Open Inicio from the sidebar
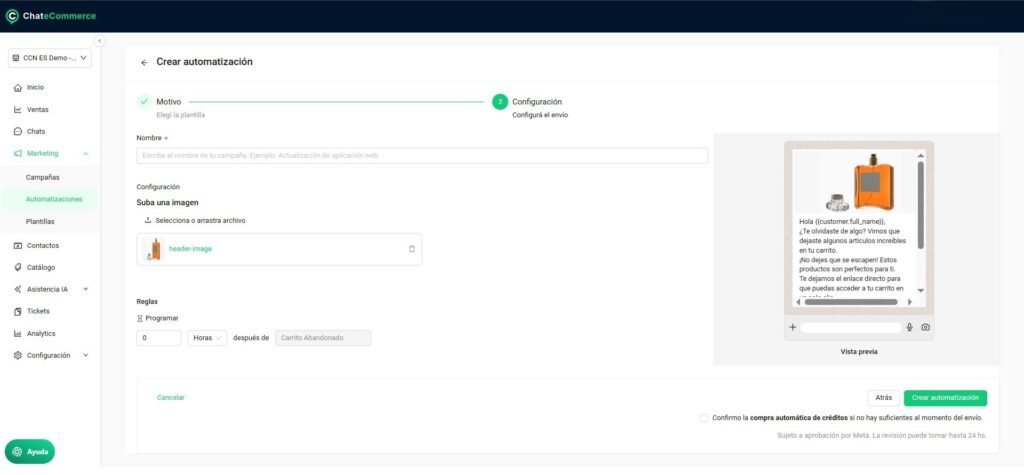1024x475 pixels. click(35, 88)
